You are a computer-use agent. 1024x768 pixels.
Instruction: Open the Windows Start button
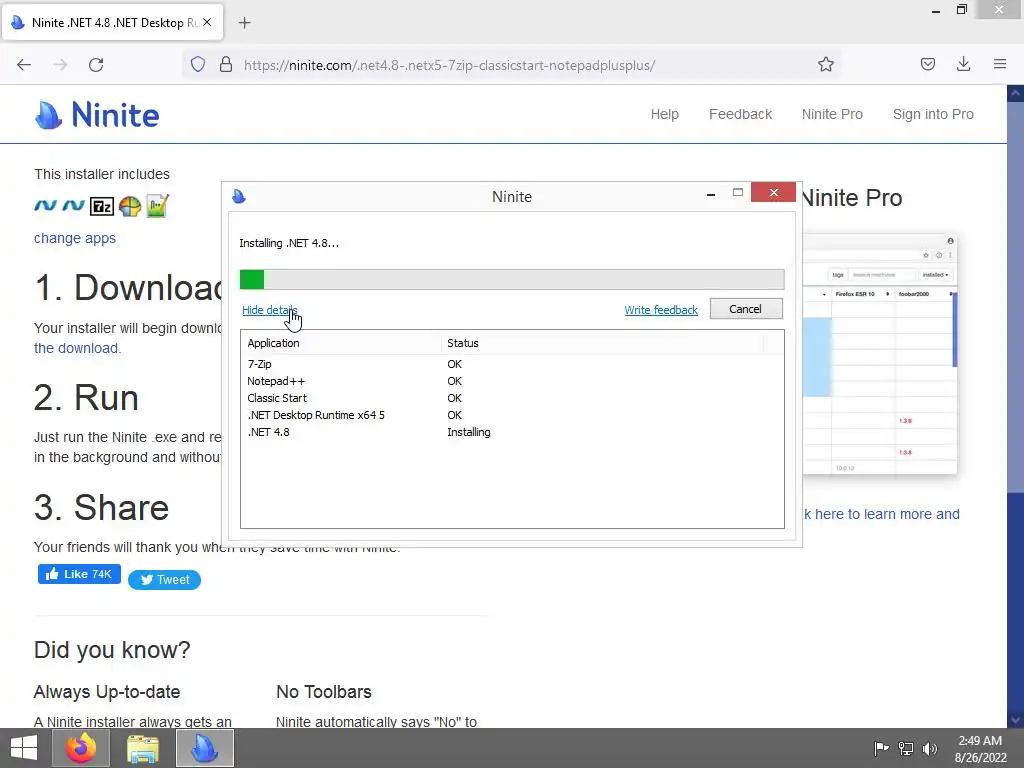(24, 748)
